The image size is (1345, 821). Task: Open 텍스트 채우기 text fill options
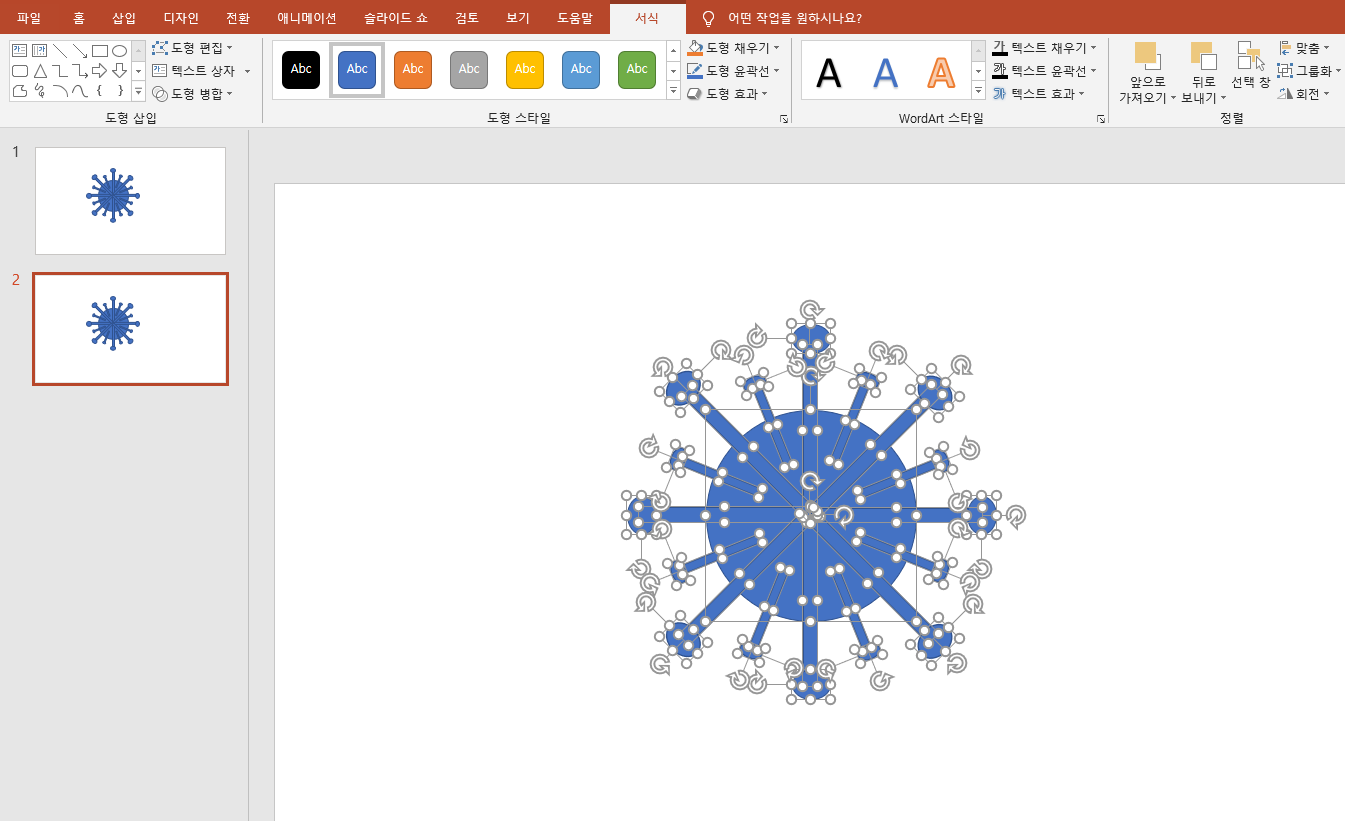[x=1044, y=48]
